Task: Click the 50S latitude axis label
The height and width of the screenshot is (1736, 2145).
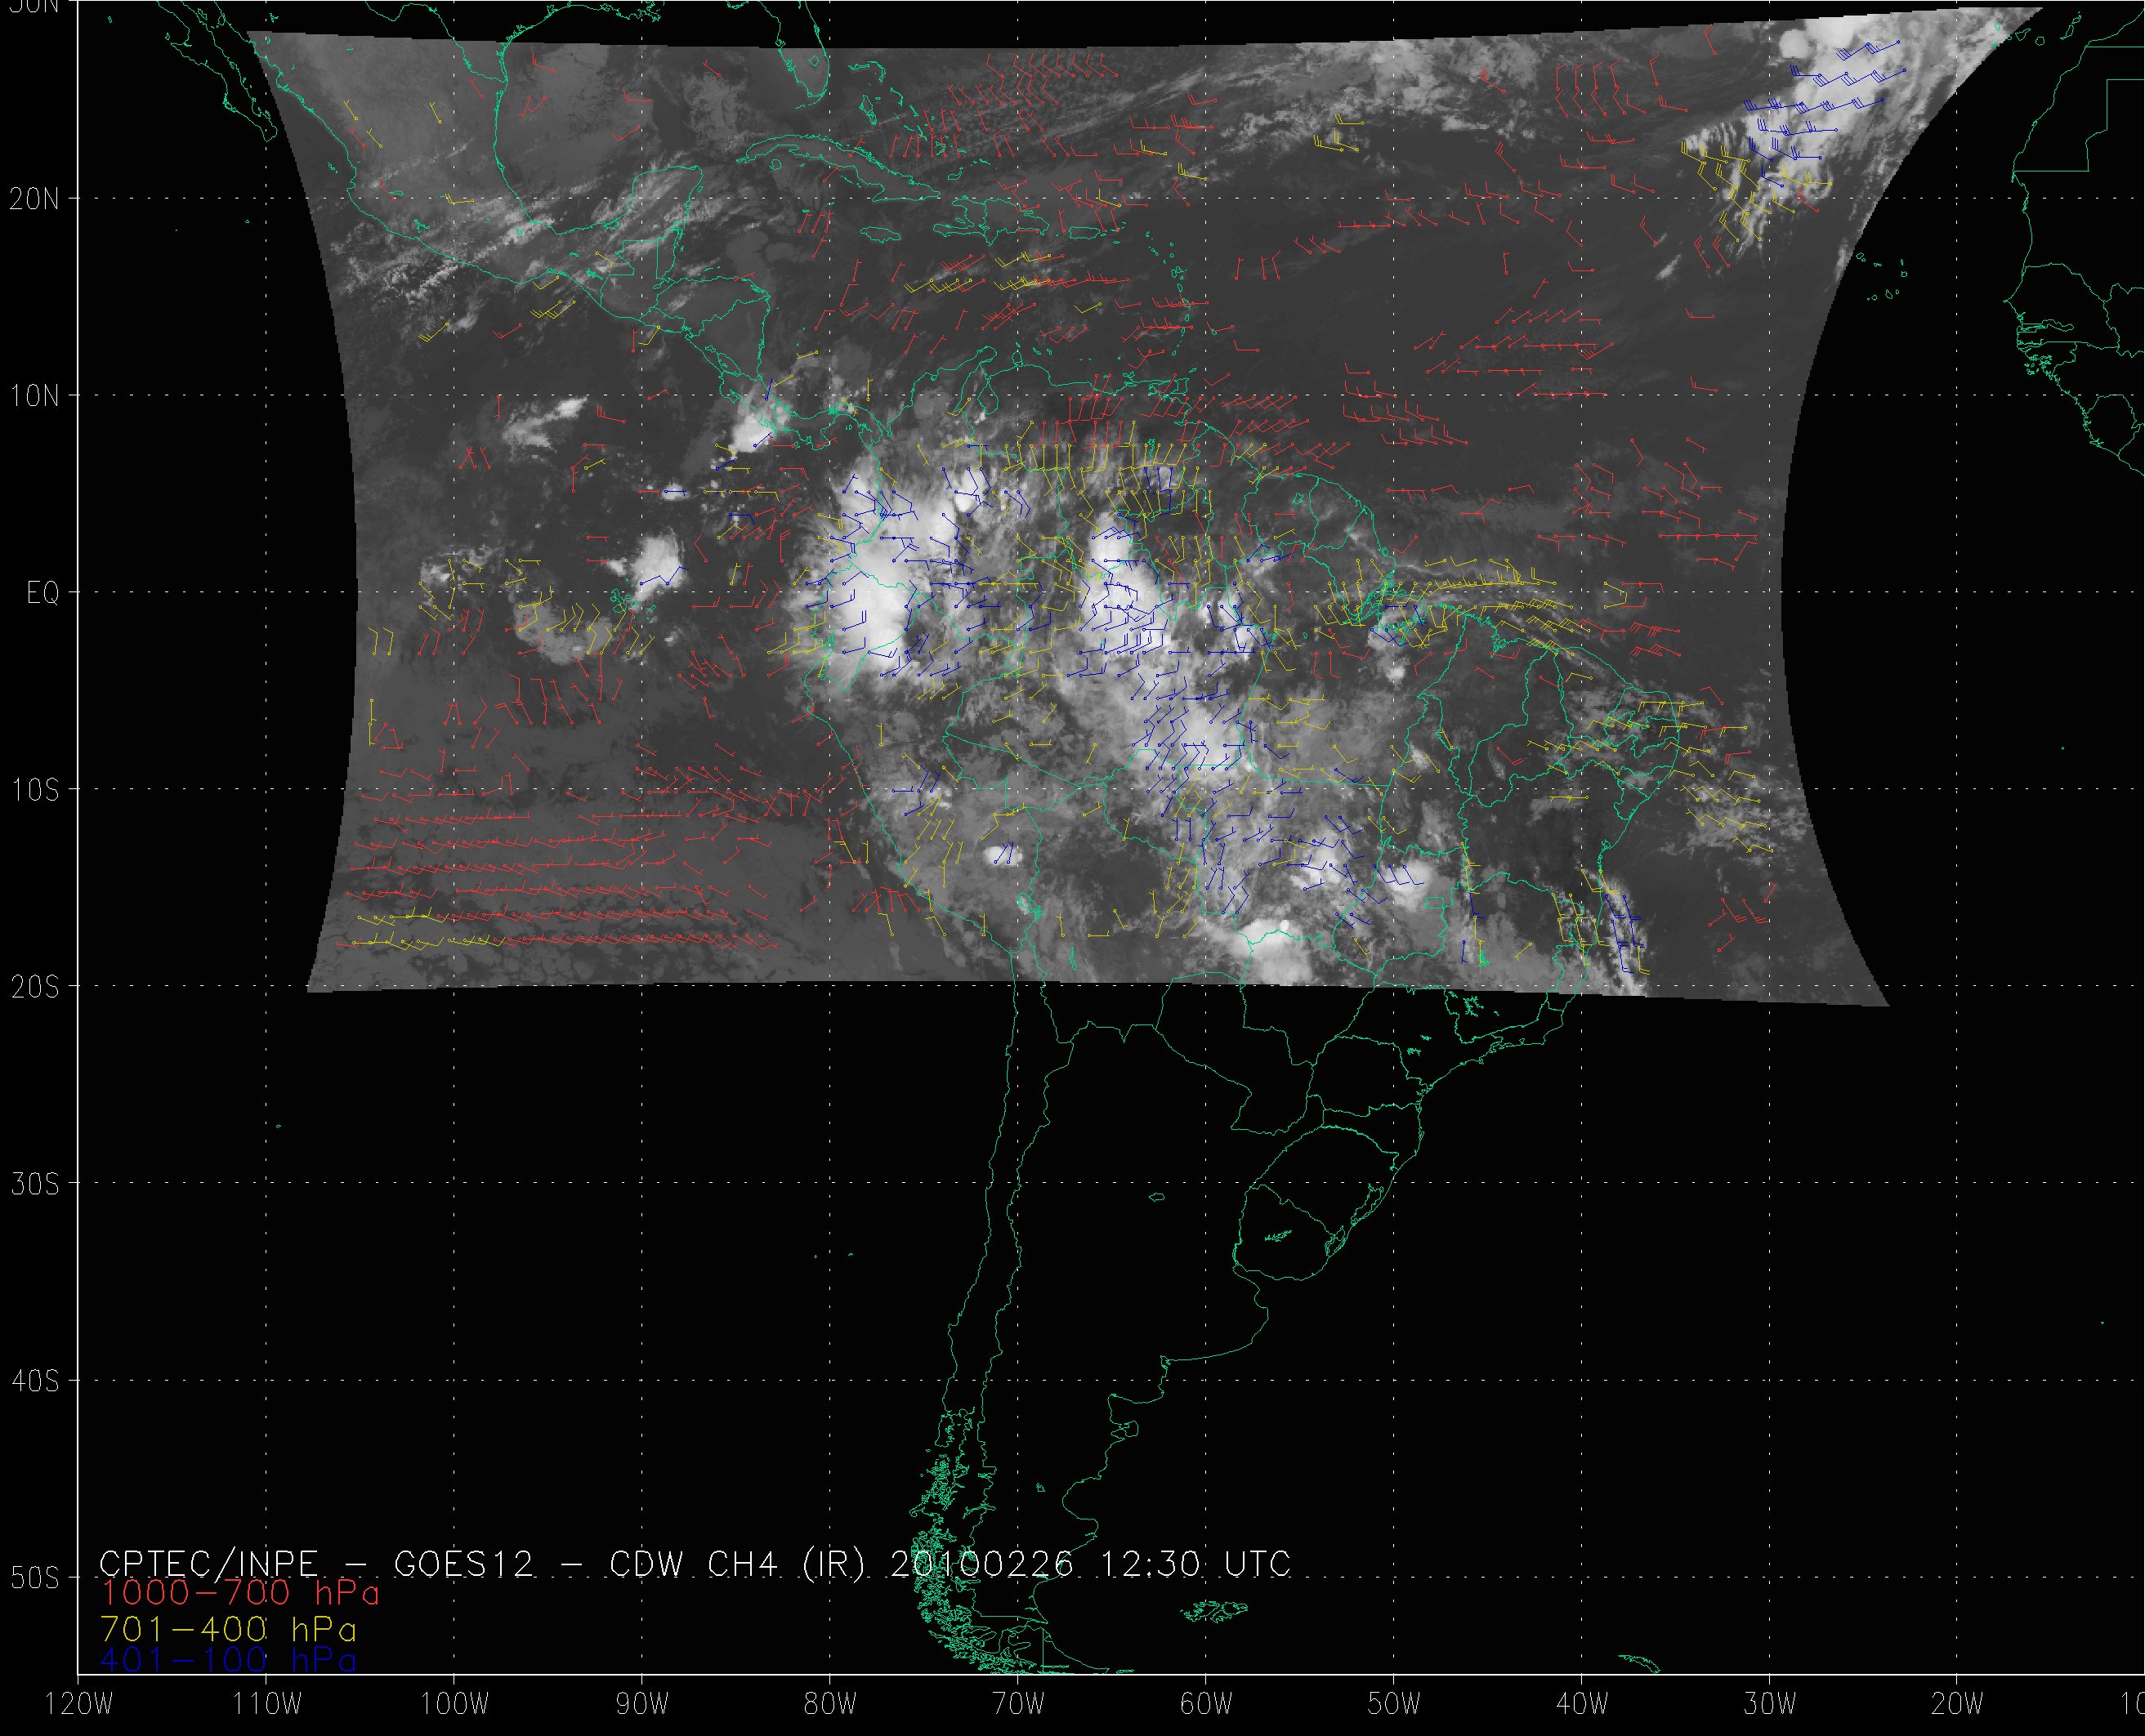Action: tap(34, 1578)
